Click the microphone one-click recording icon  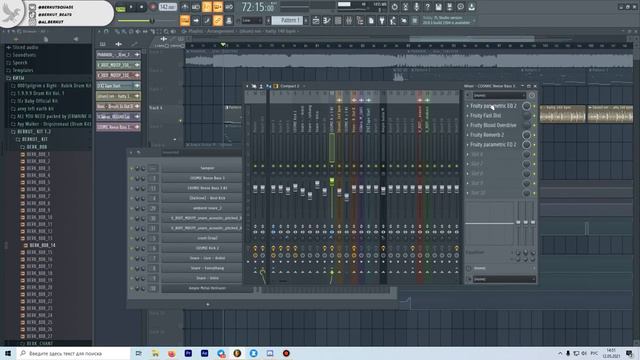pyautogui.click(x=416, y=7)
